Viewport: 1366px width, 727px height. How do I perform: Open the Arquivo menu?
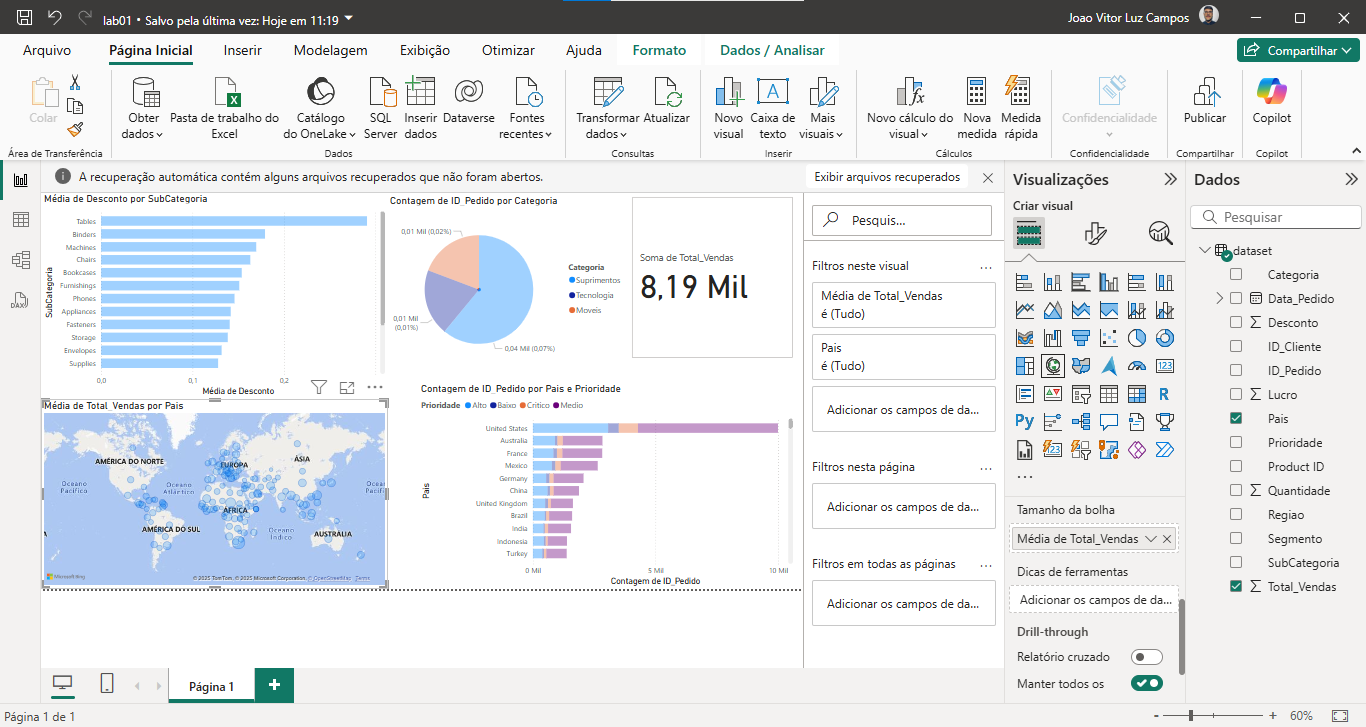(47, 50)
